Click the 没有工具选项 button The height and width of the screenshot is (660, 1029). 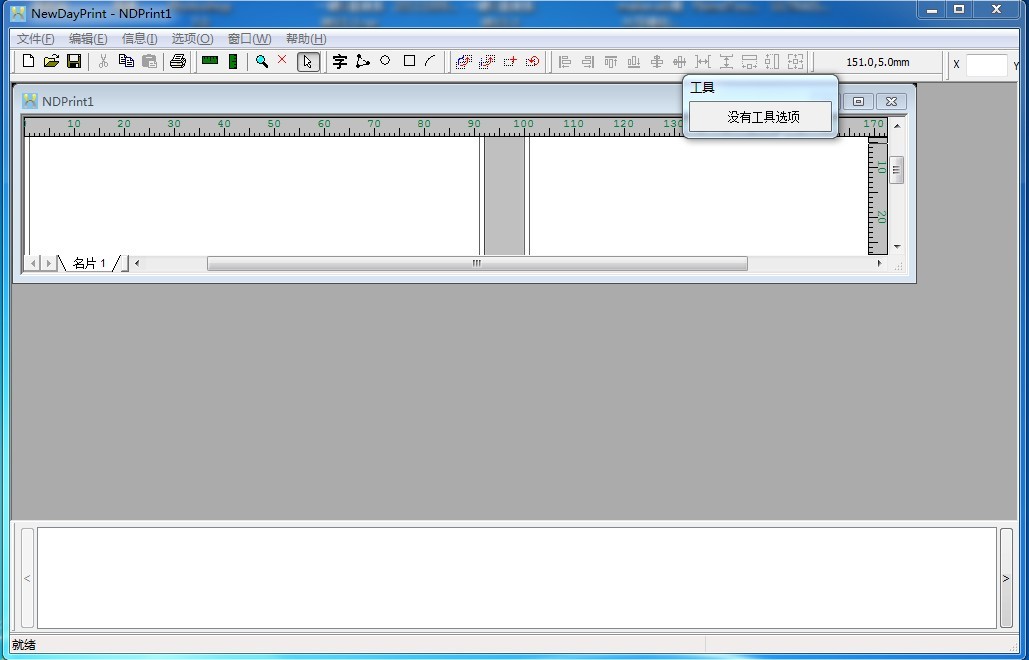(x=763, y=117)
